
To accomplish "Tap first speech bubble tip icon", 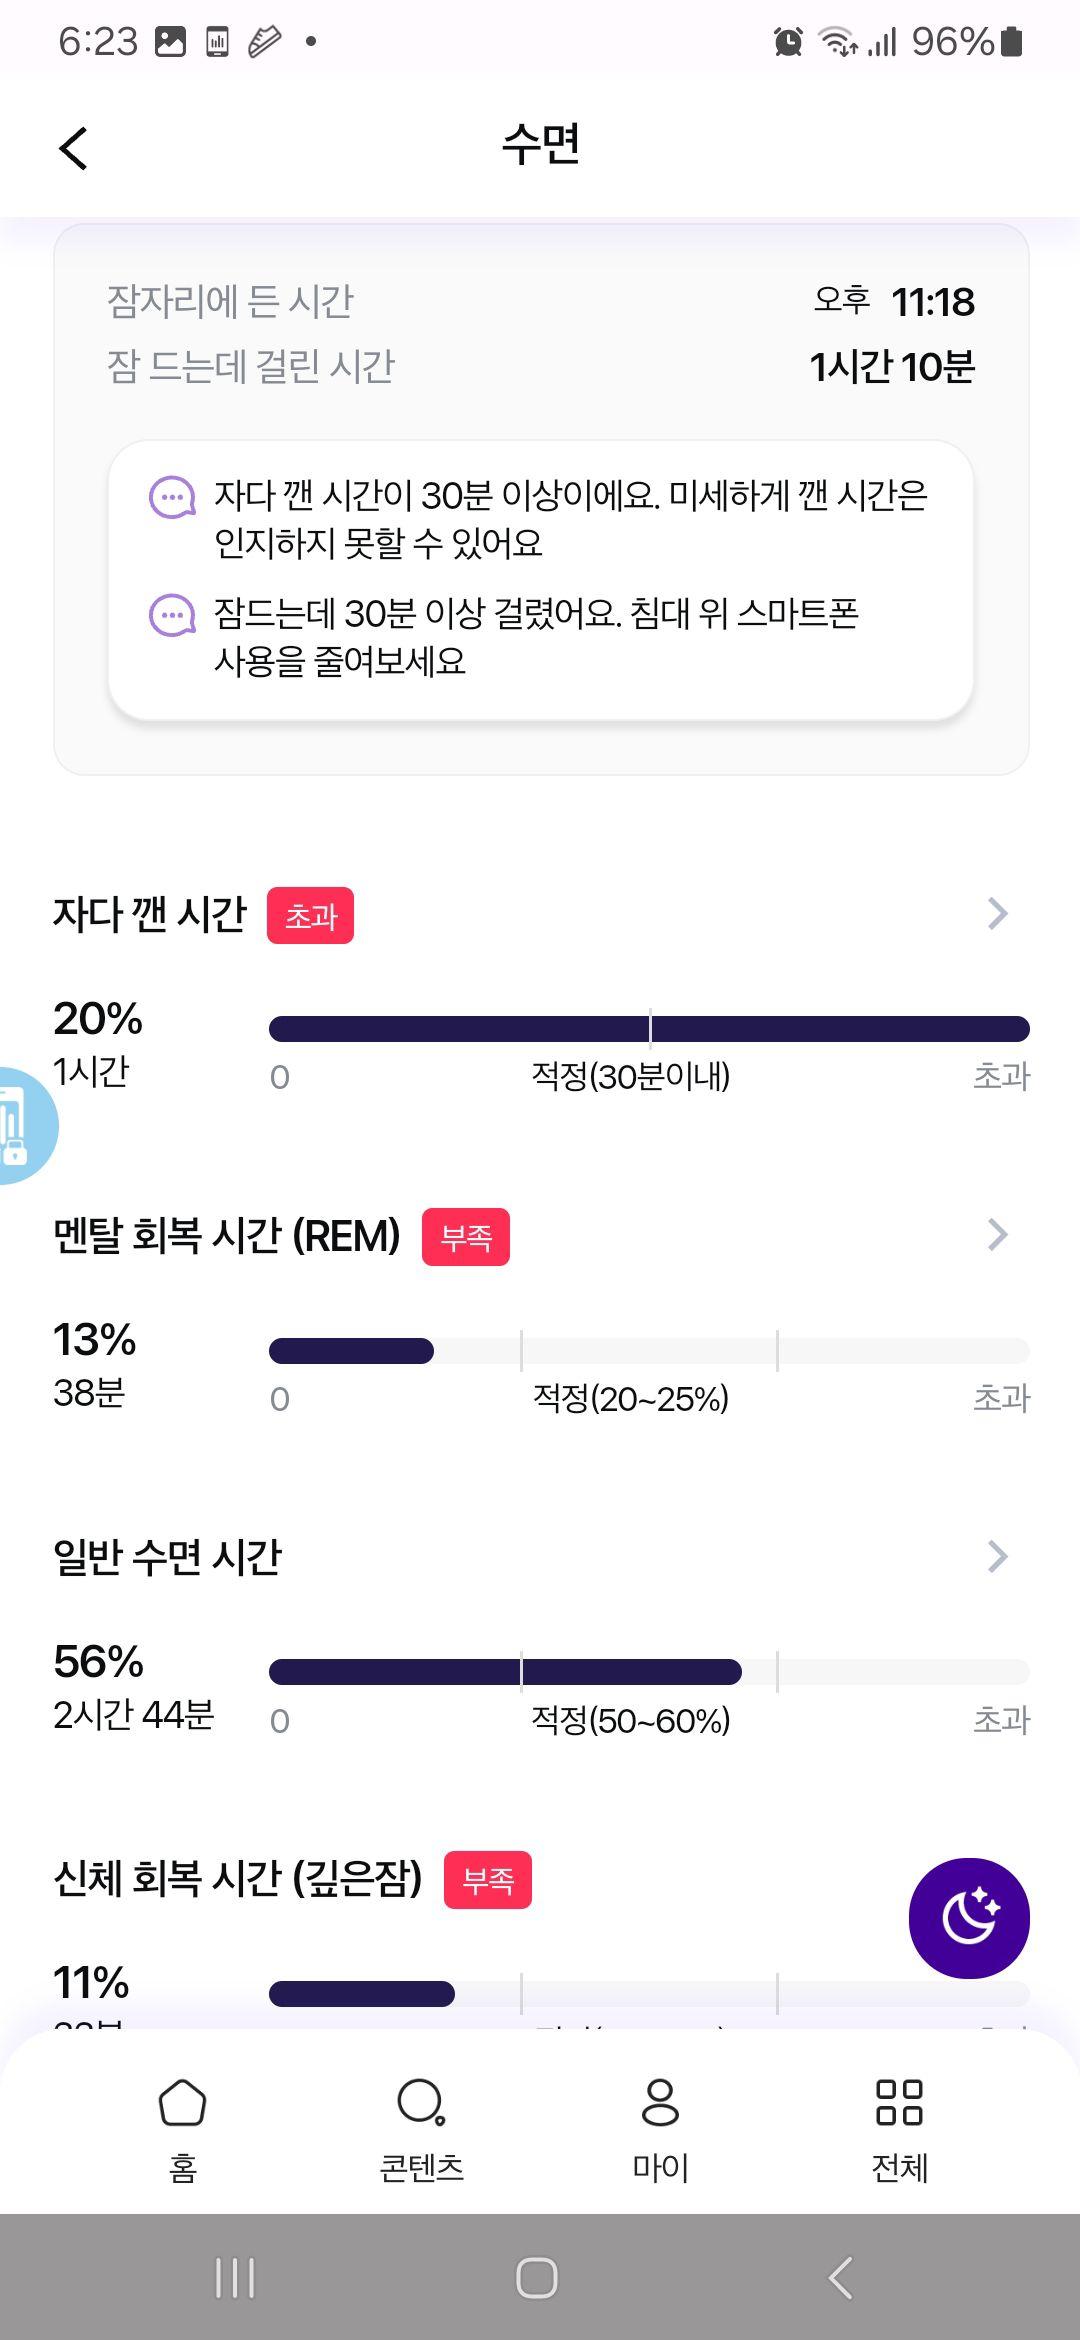I will pos(172,497).
